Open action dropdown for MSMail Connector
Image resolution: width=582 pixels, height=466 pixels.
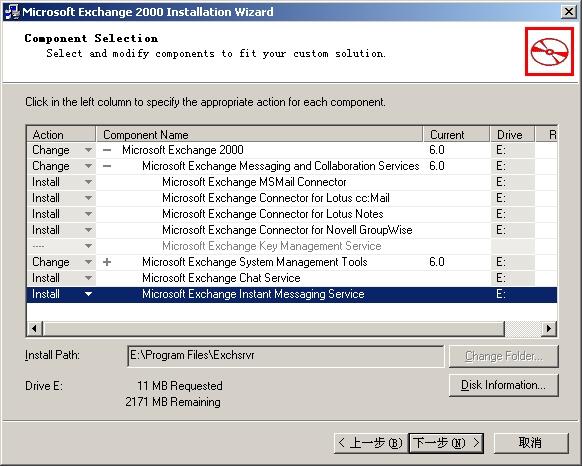tap(88, 182)
